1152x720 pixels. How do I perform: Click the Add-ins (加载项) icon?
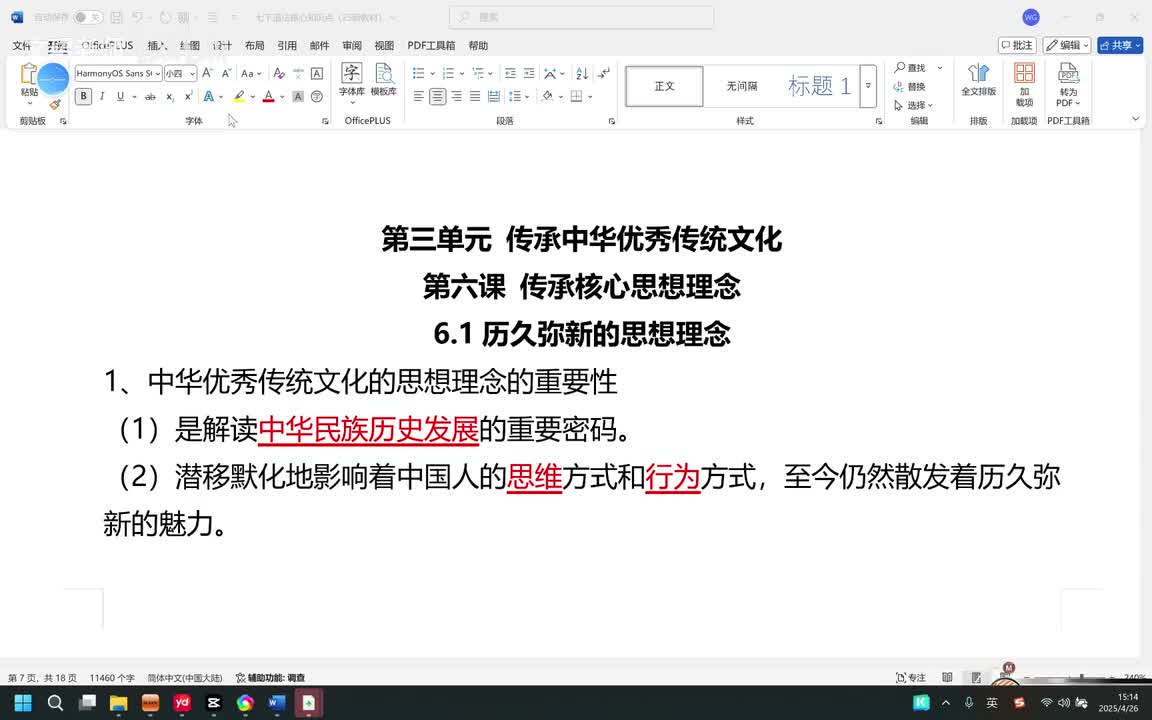(x=1024, y=84)
